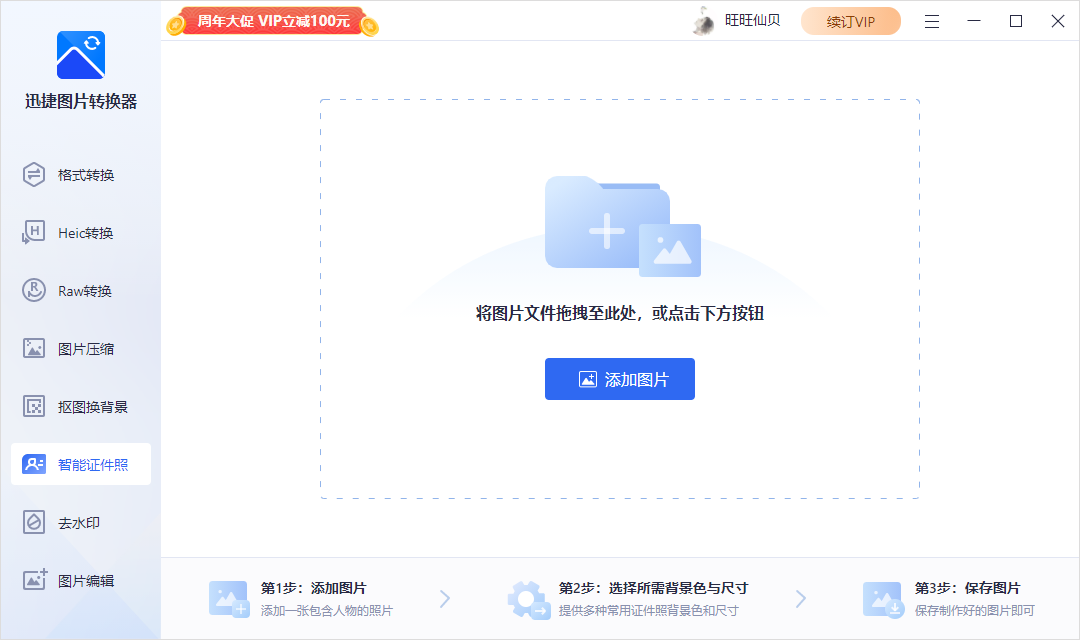Click the 迅捷图片转换器 app logo
This screenshot has width=1080, height=640.
[x=80, y=55]
